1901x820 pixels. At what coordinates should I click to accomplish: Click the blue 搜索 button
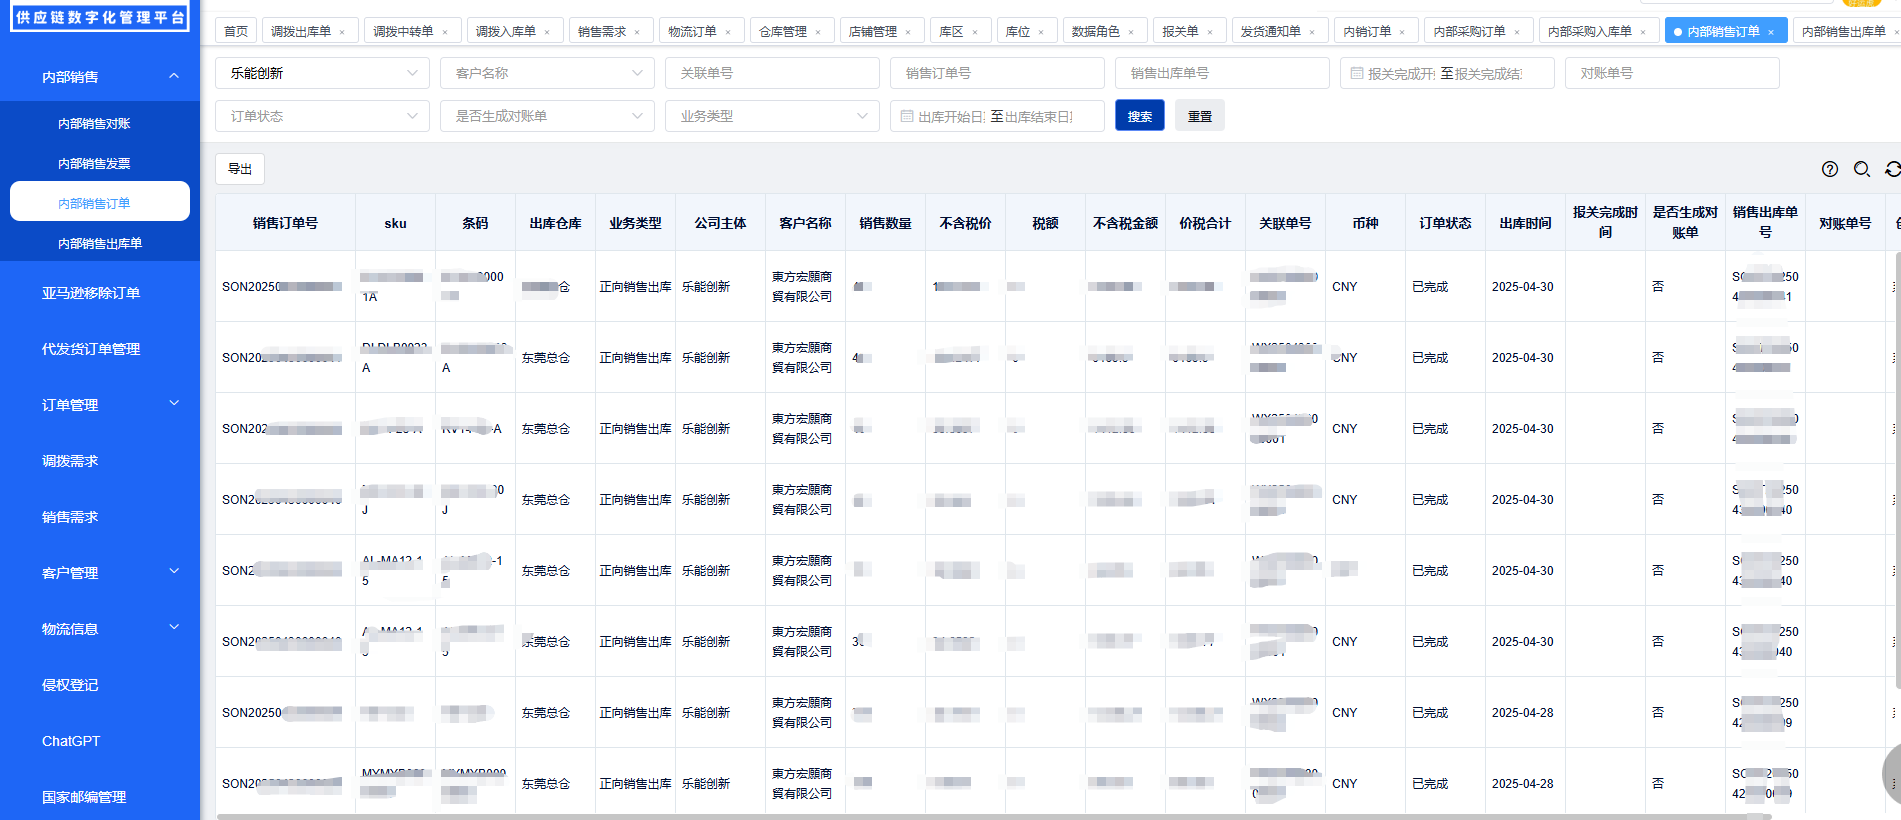tap(1139, 116)
